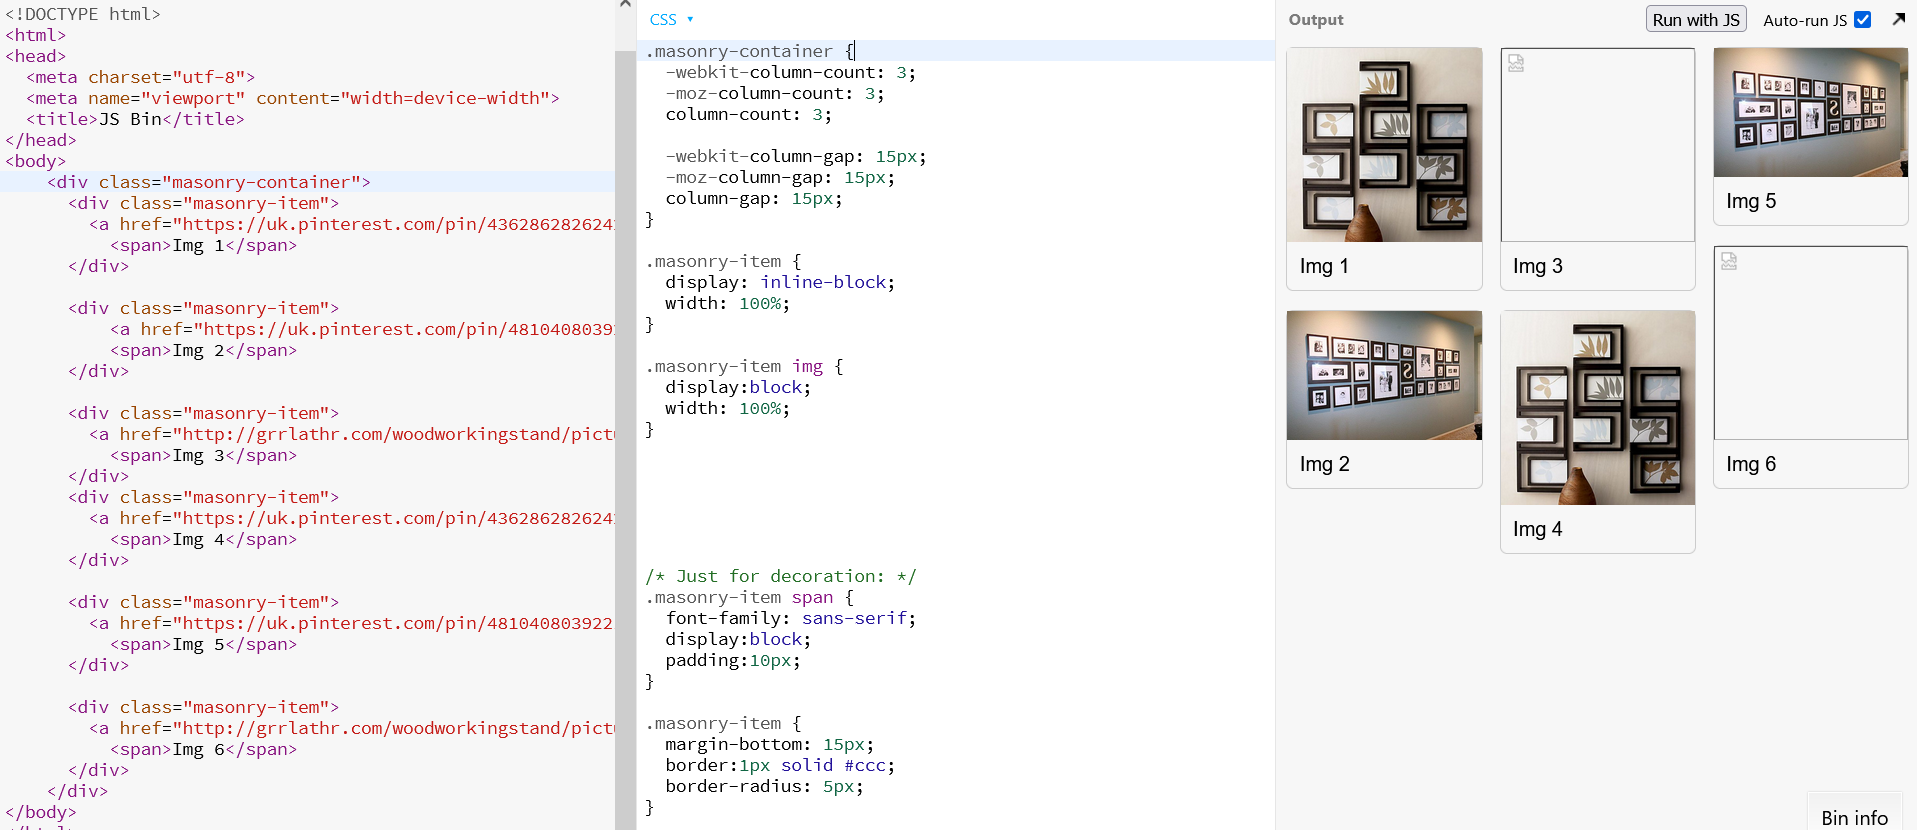Image resolution: width=1917 pixels, height=830 pixels.
Task: Click the broken image icon above Img 6
Action: tap(1729, 261)
